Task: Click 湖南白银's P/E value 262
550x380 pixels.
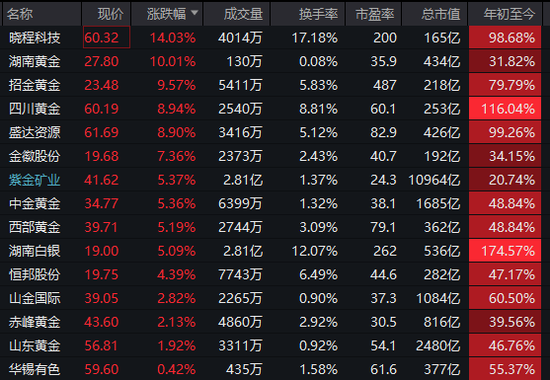Action: [384, 251]
